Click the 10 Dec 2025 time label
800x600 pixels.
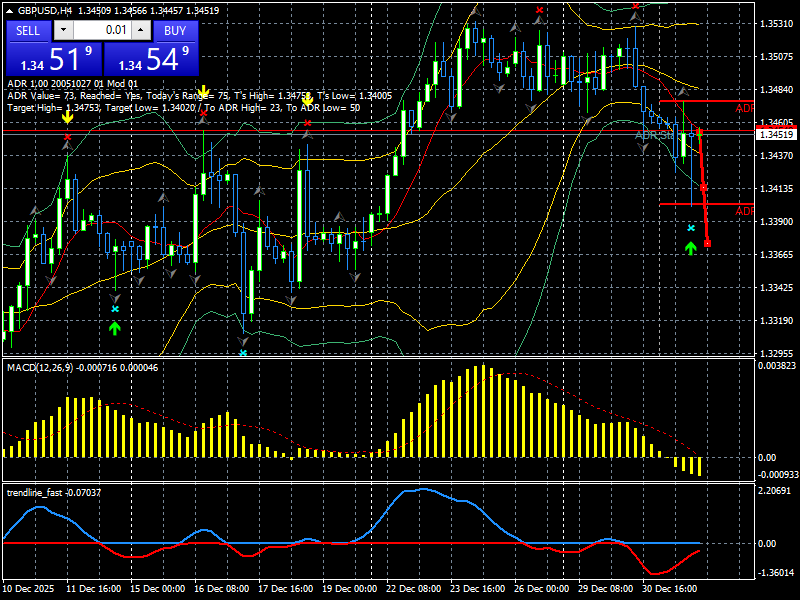click(28, 588)
